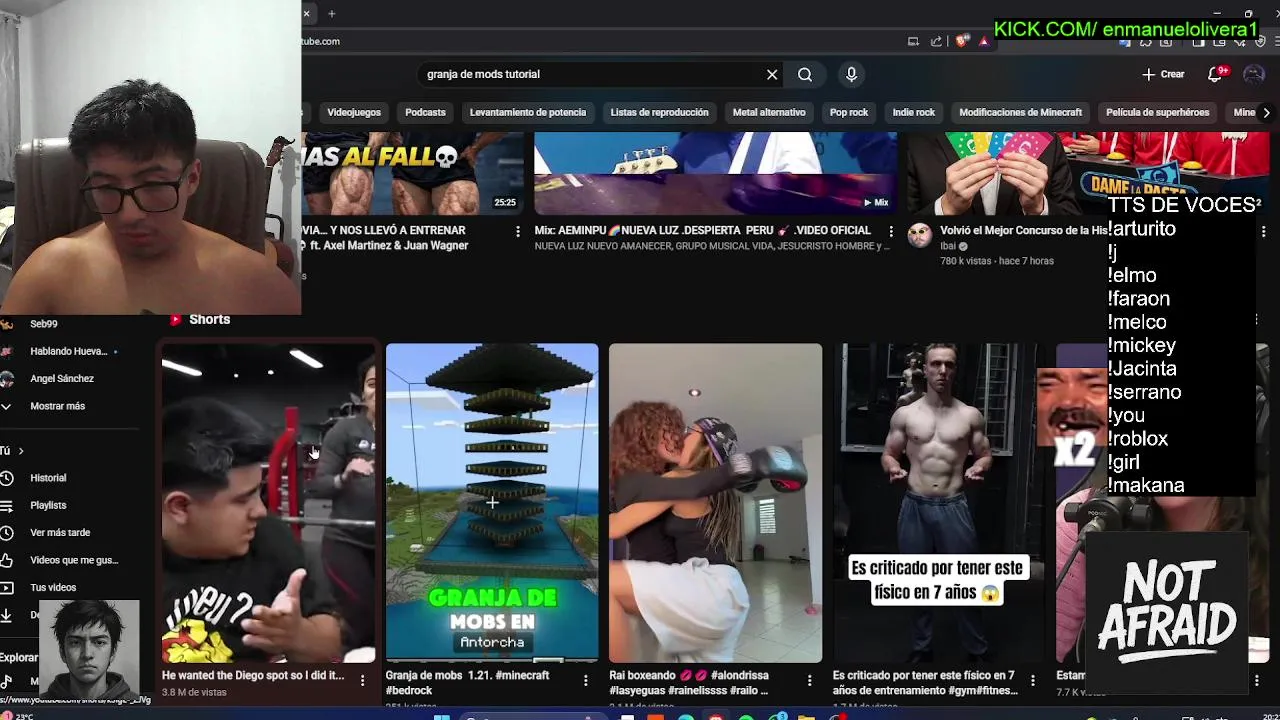Select the Metal alternativo chip
Image resolution: width=1280 pixels, height=720 pixels.
coord(769,112)
